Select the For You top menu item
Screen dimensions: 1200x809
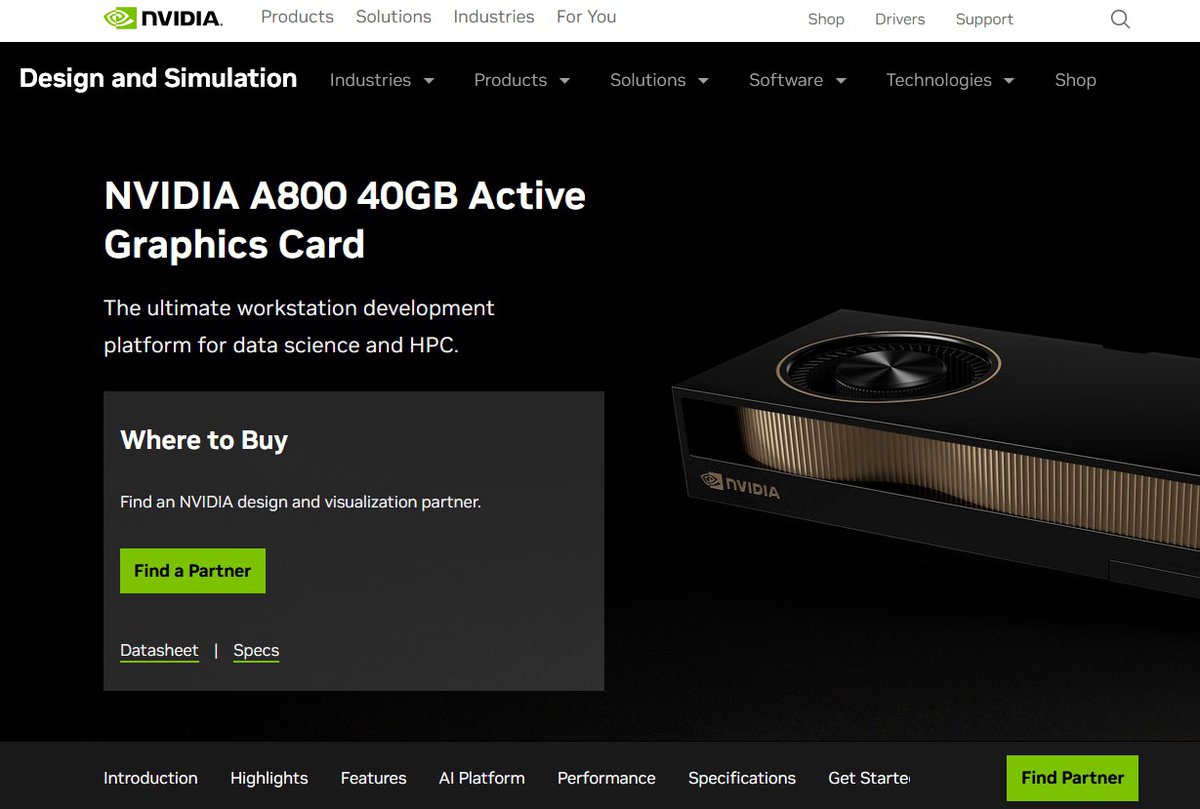point(586,17)
